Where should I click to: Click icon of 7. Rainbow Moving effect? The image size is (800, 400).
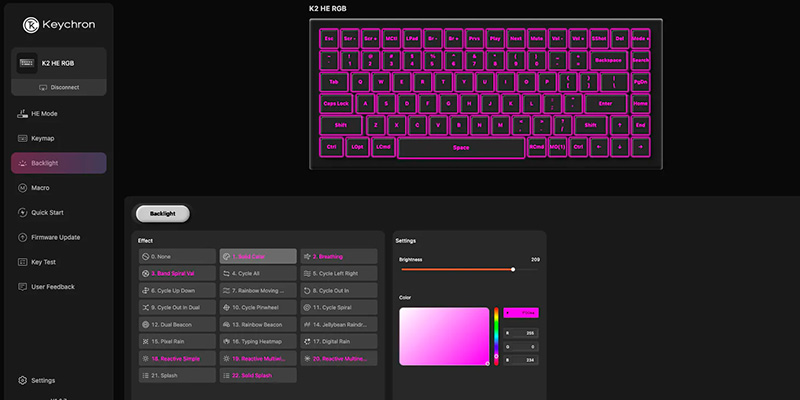(x=226, y=290)
